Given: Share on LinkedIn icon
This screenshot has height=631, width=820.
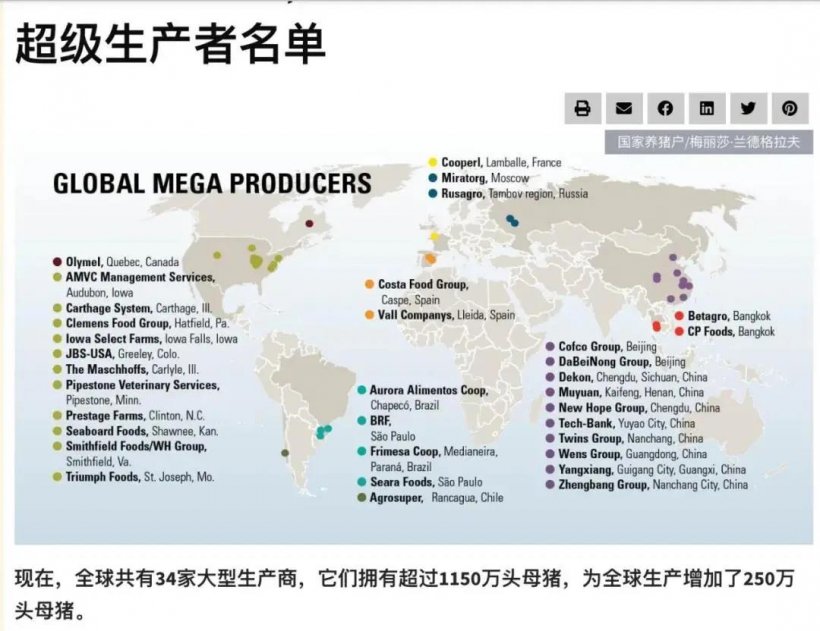Looking at the screenshot, I should tap(707, 108).
